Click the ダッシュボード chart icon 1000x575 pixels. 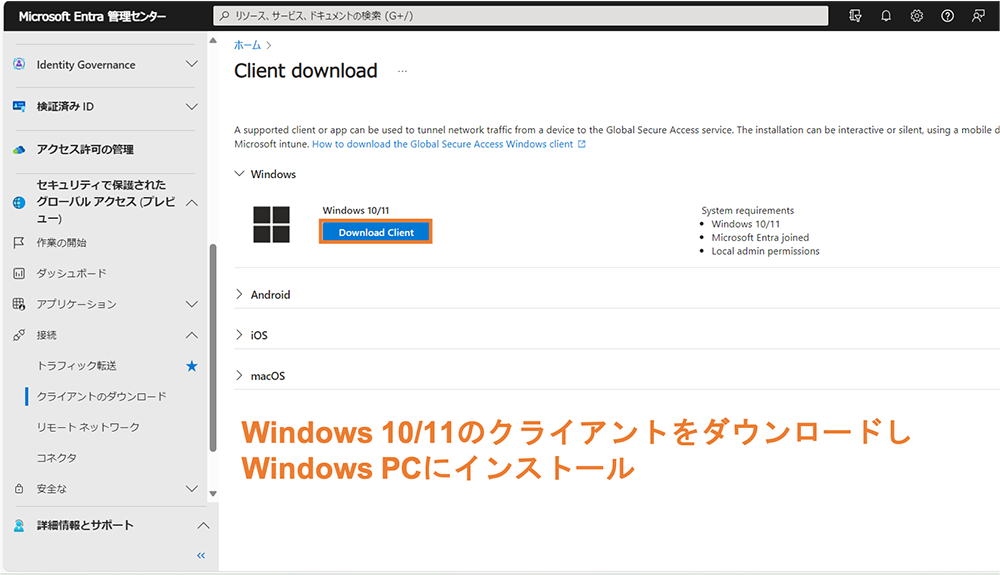[19, 273]
